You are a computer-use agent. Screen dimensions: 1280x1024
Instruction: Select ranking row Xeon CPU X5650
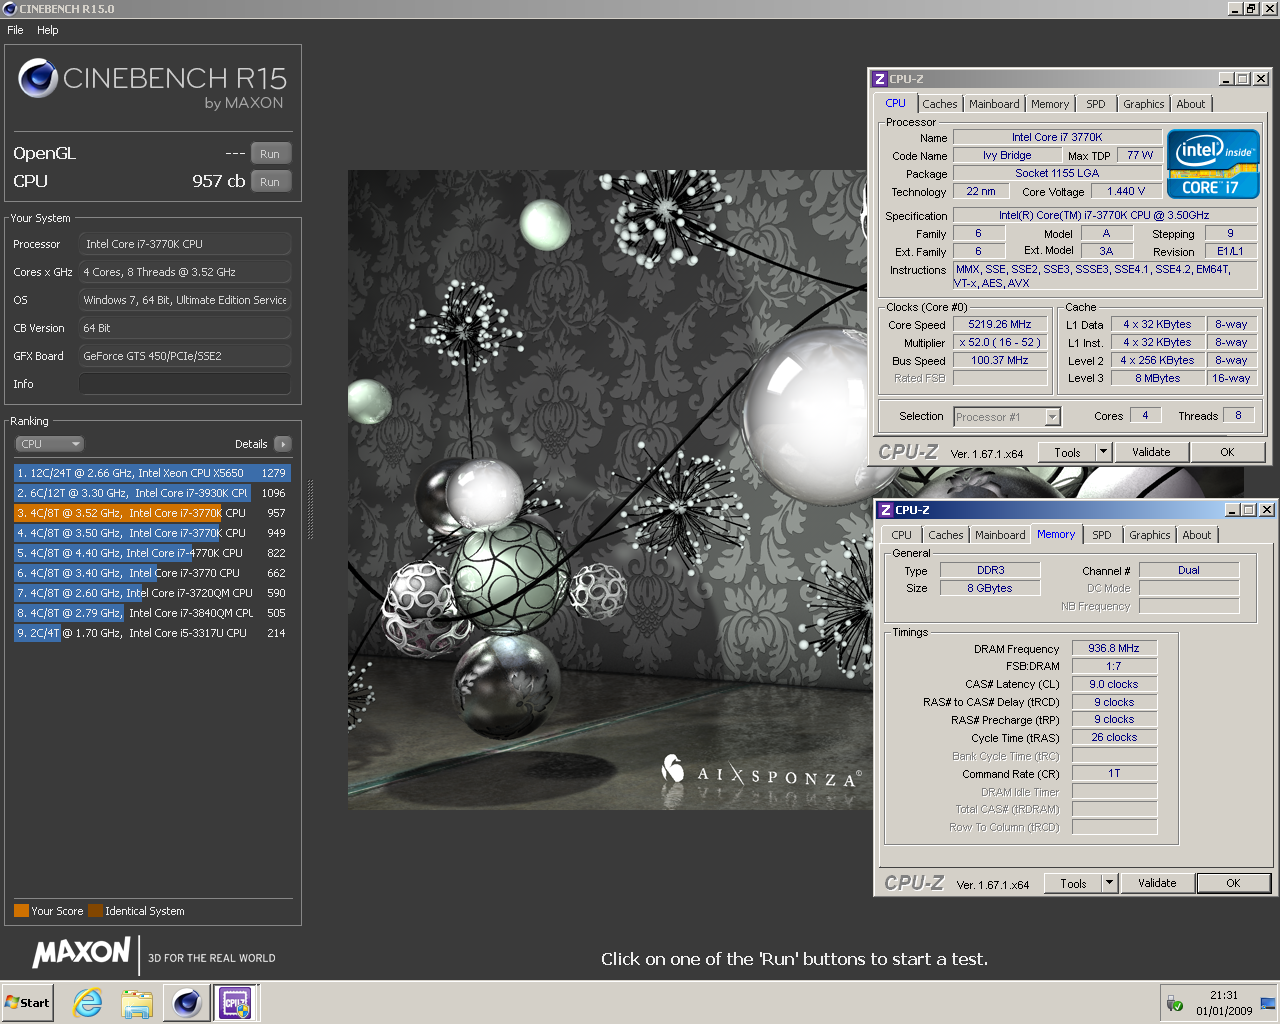tap(152, 473)
